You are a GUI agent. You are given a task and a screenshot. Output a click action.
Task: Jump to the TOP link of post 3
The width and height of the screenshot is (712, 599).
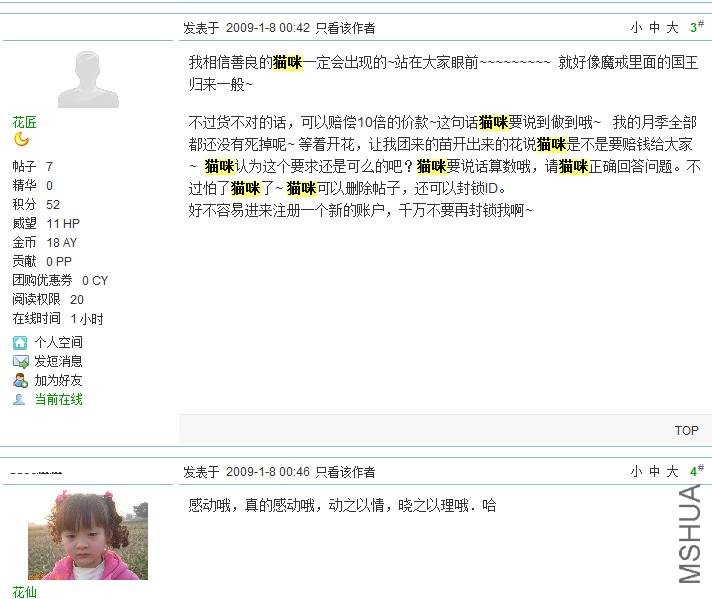[x=687, y=431]
